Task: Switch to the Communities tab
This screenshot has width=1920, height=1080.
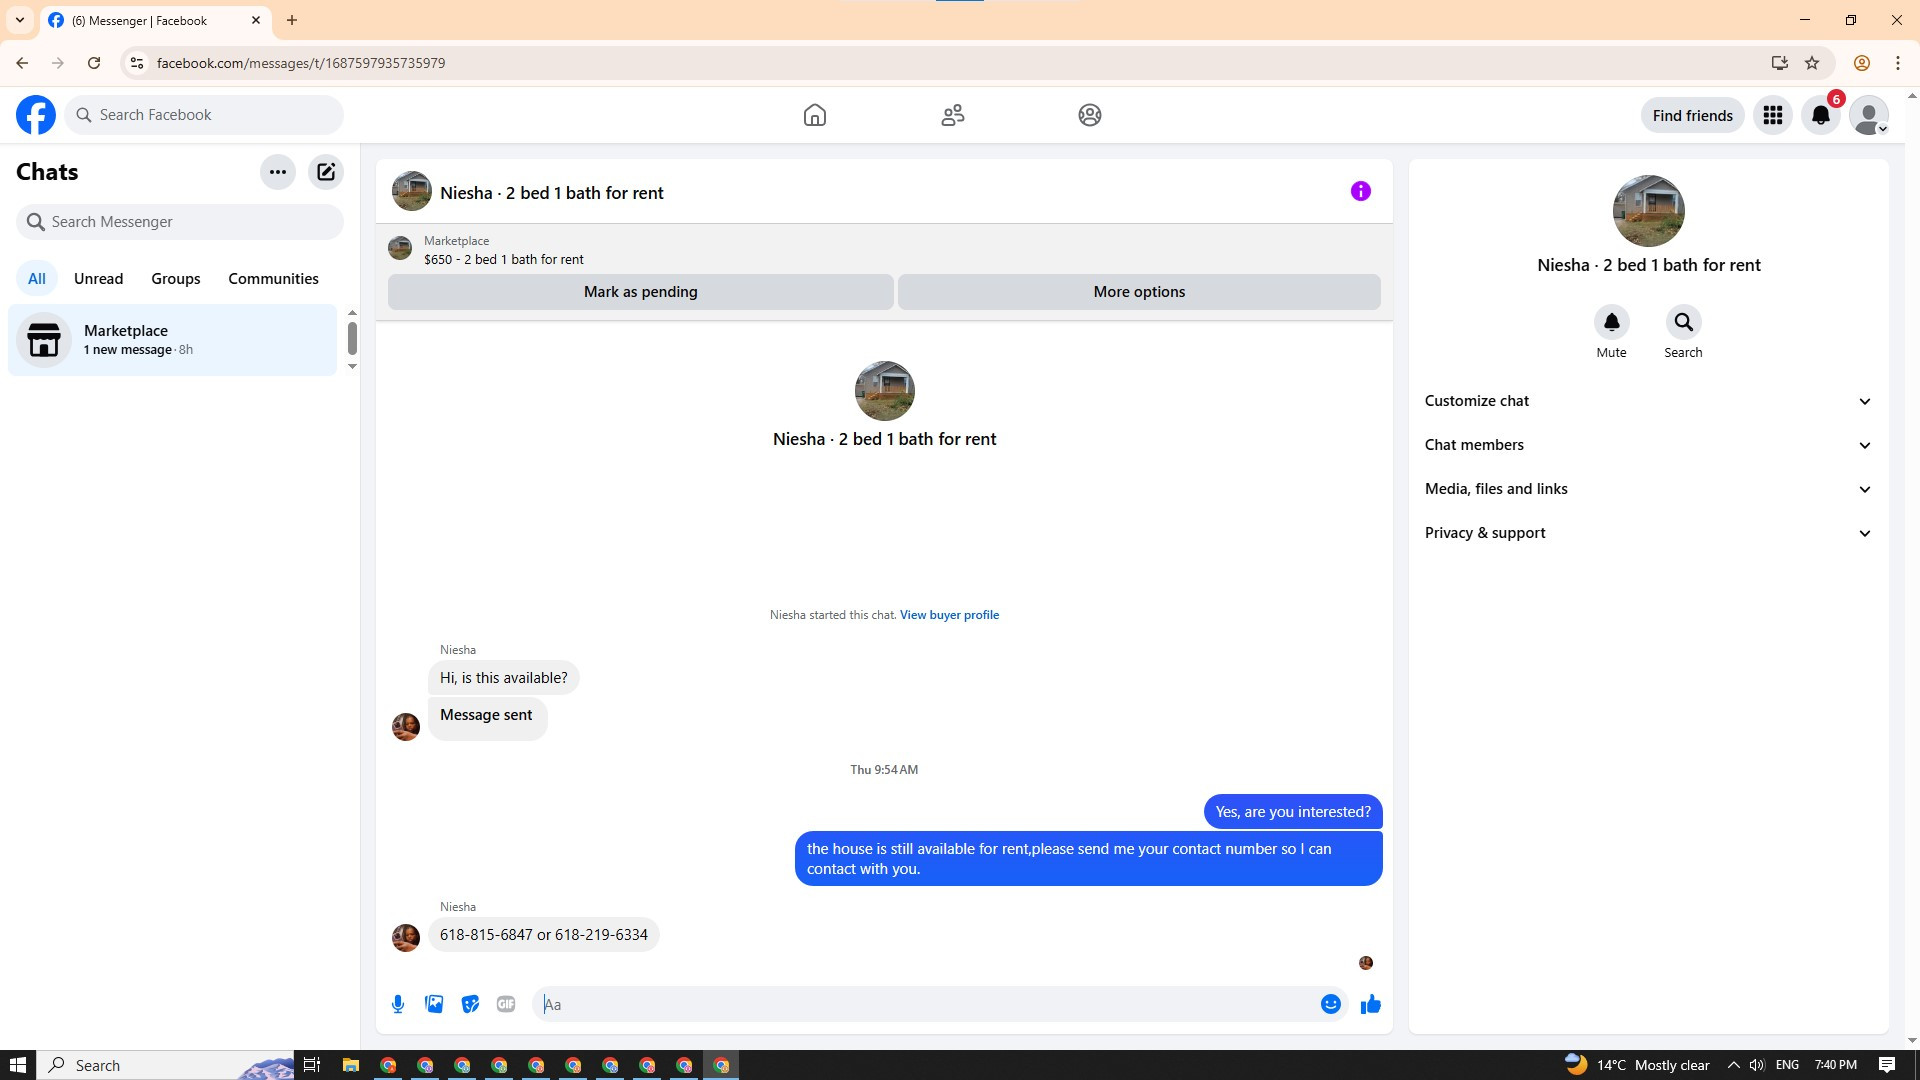Action: point(273,279)
